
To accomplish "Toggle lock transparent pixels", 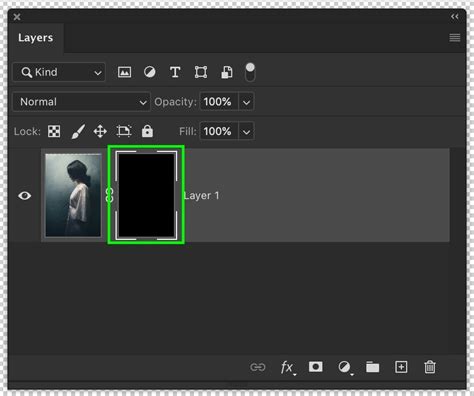I will (x=54, y=131).
